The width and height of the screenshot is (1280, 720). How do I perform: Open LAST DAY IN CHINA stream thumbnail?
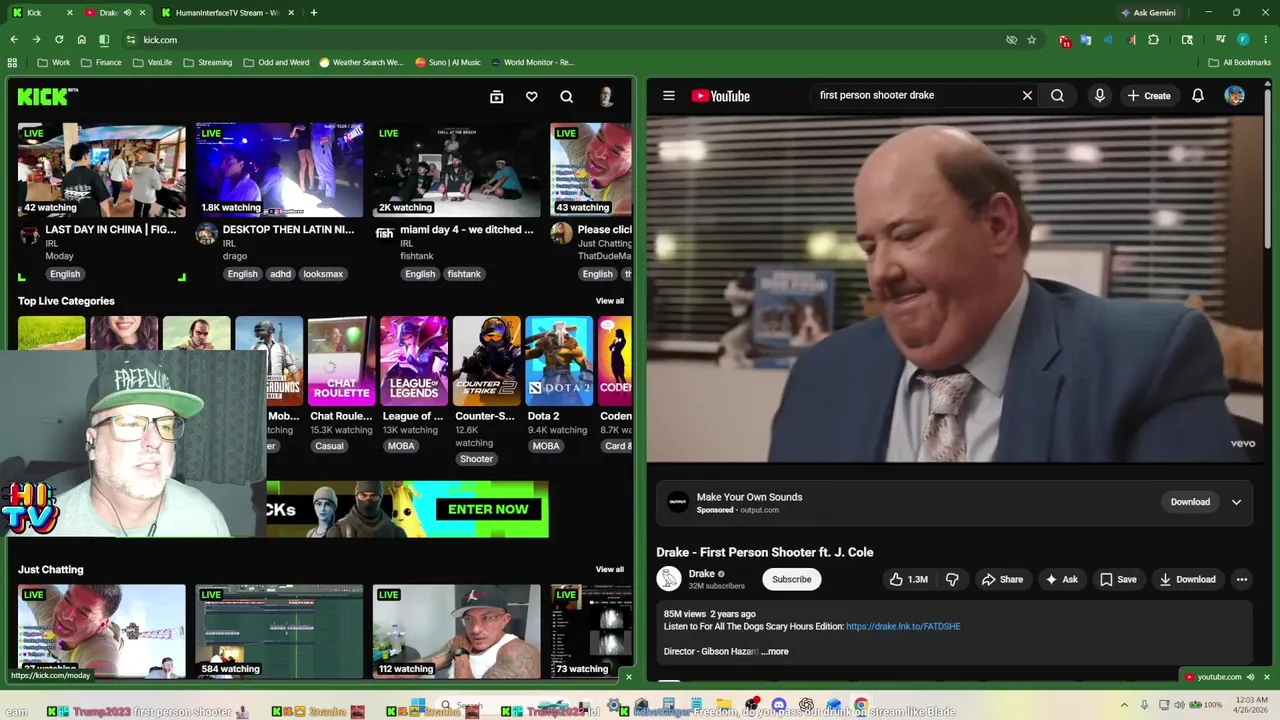tap(102, 170)
